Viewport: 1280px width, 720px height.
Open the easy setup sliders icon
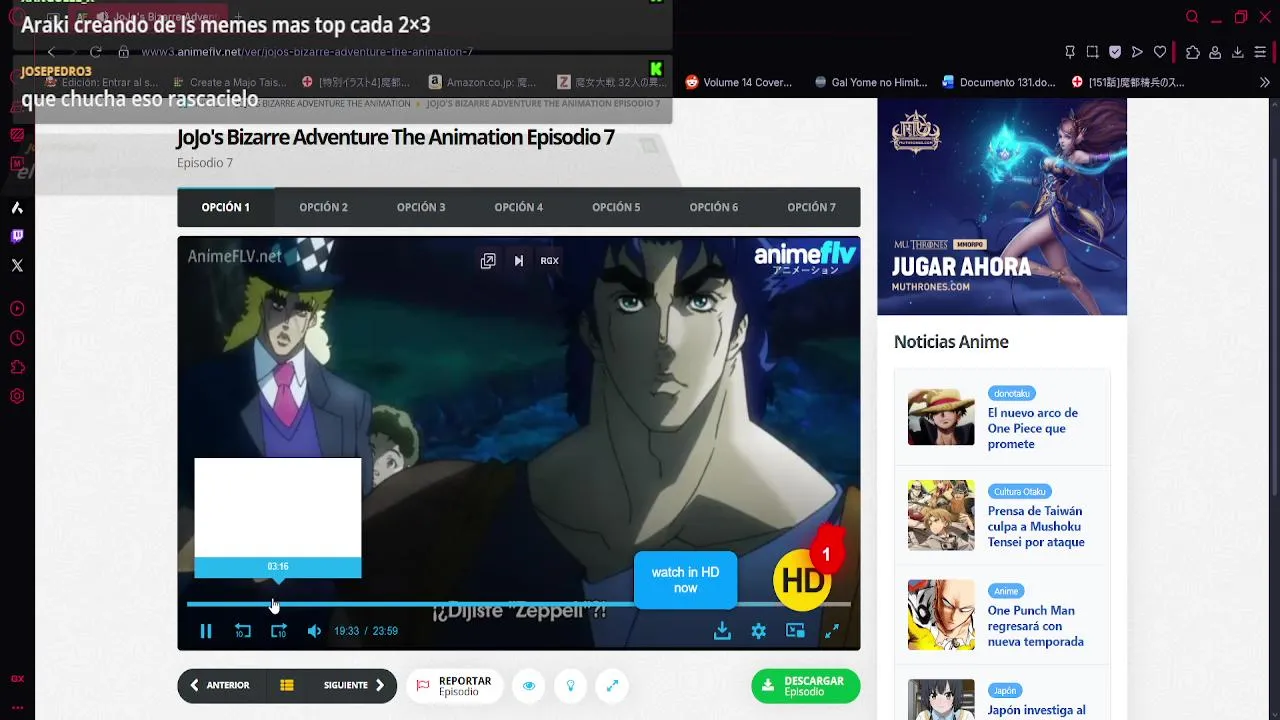[1260, 52]
